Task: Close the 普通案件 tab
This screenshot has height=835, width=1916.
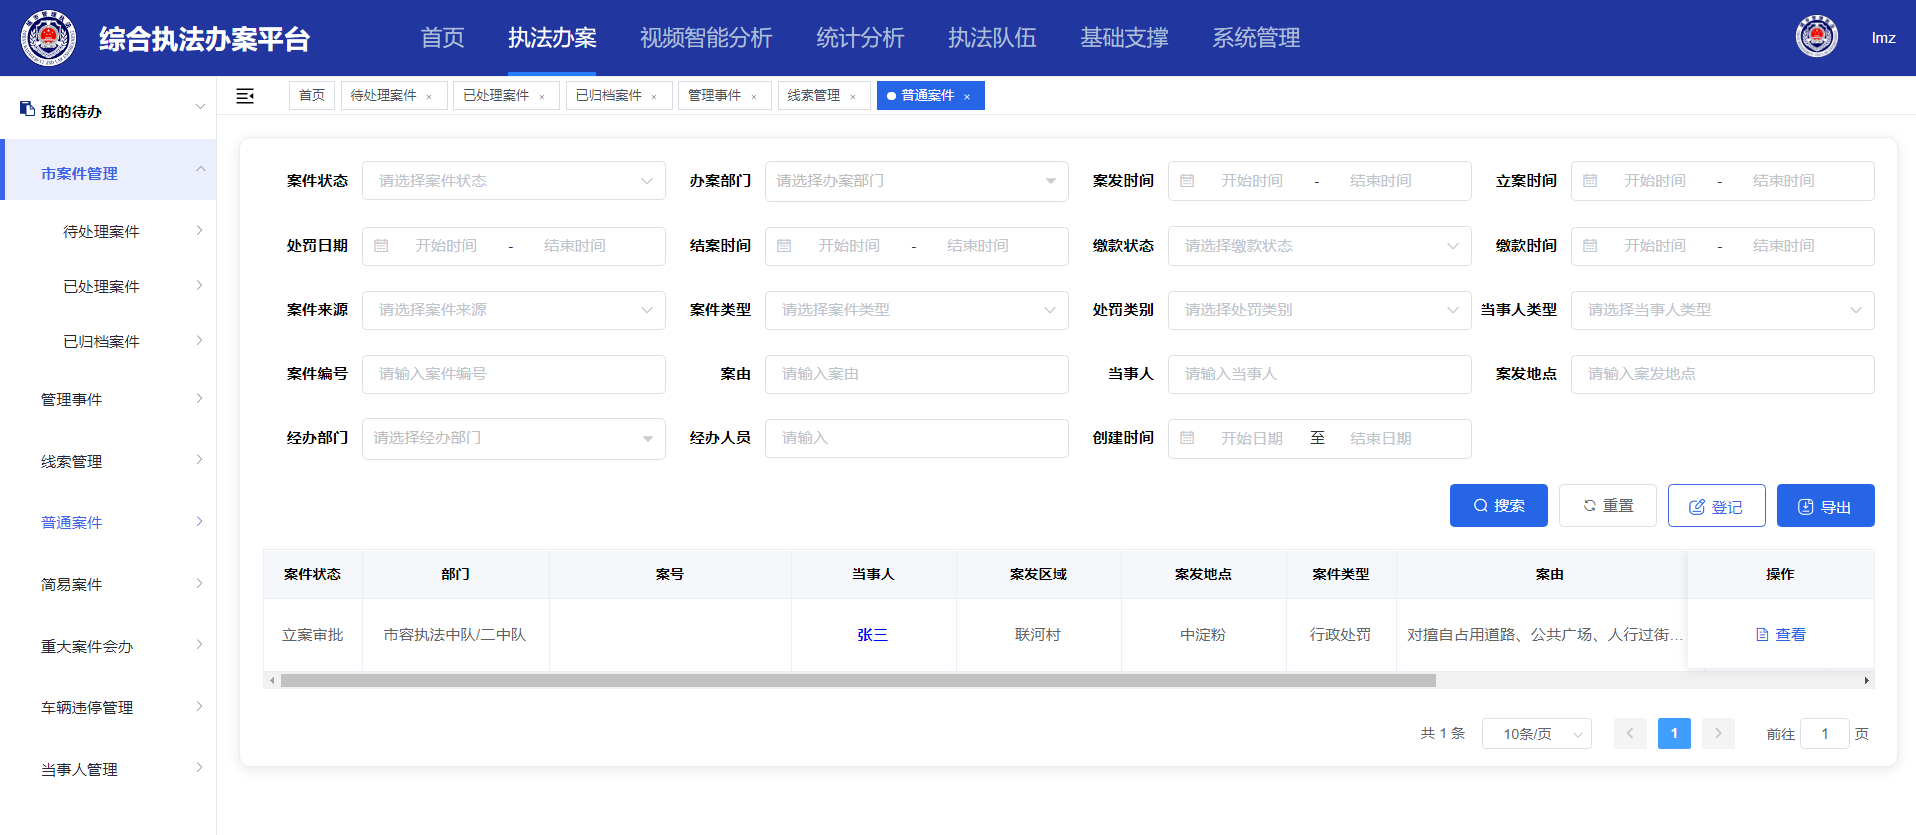Action: 967,97
